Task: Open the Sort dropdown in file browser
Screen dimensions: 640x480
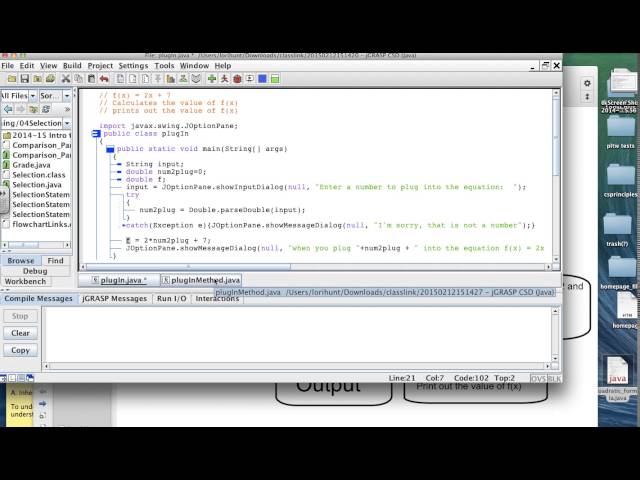Action: (x=67, y=96)
